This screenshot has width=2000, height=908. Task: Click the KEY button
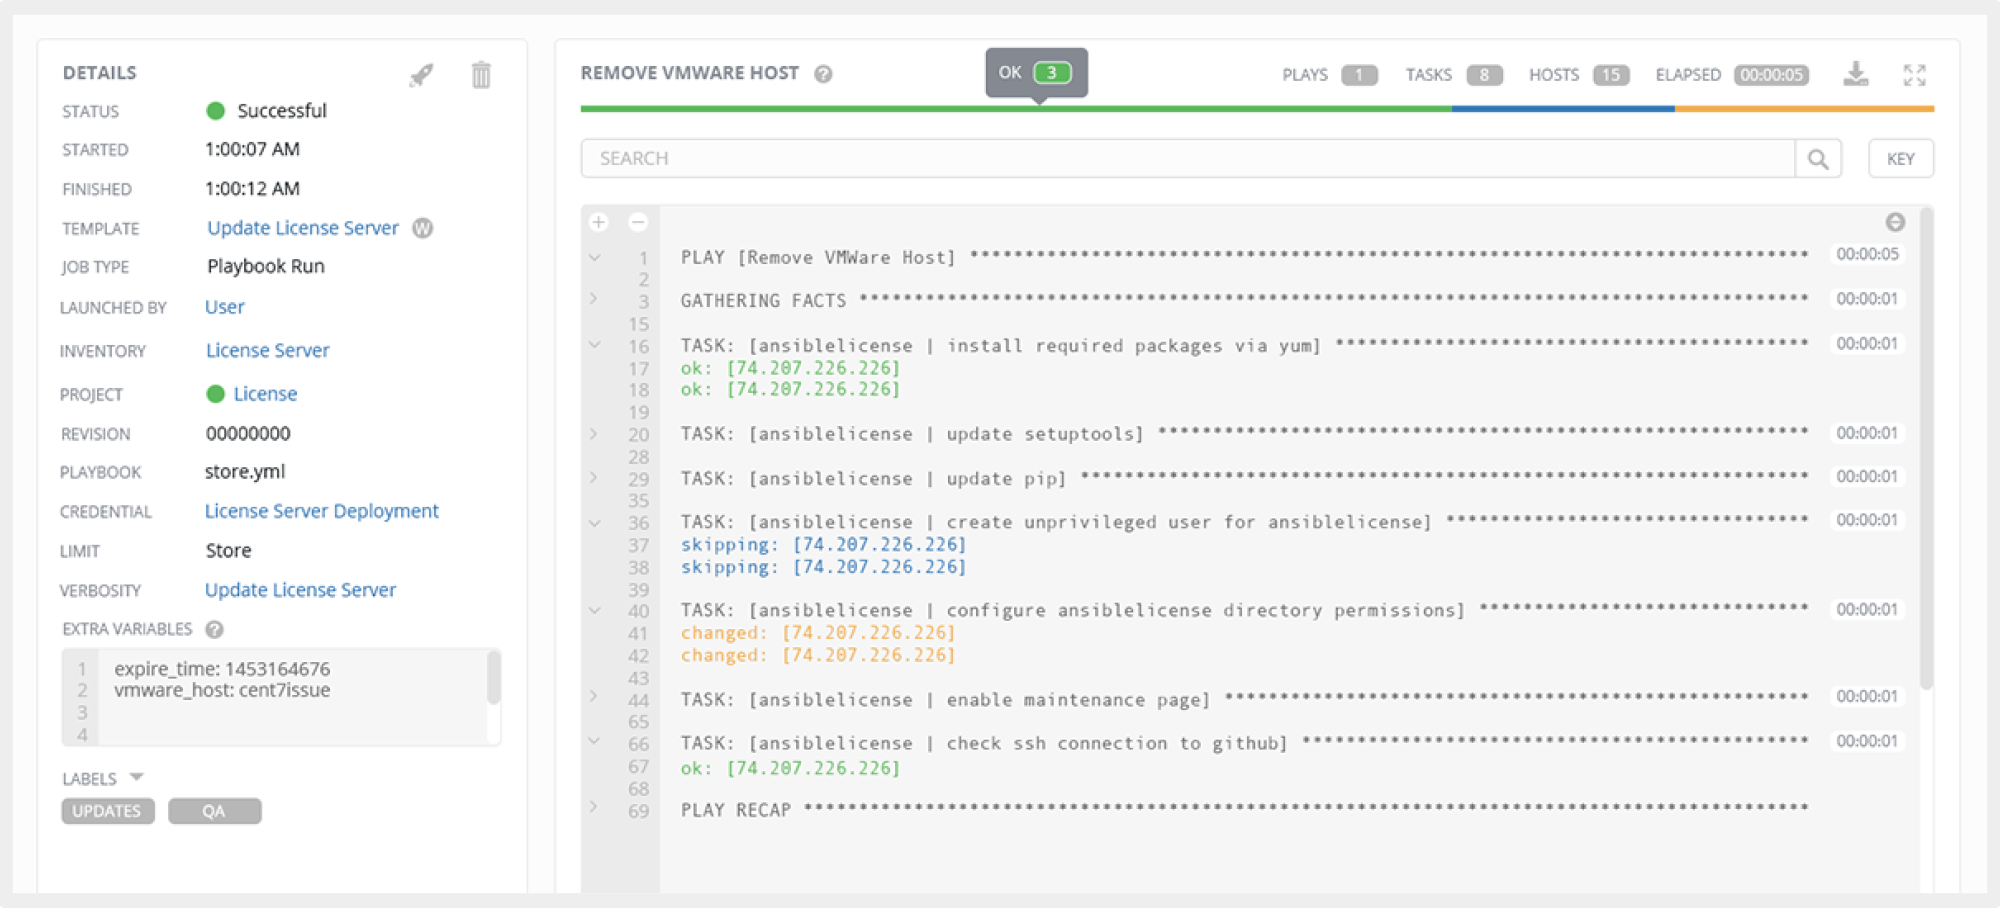(x=1900, y=159)
